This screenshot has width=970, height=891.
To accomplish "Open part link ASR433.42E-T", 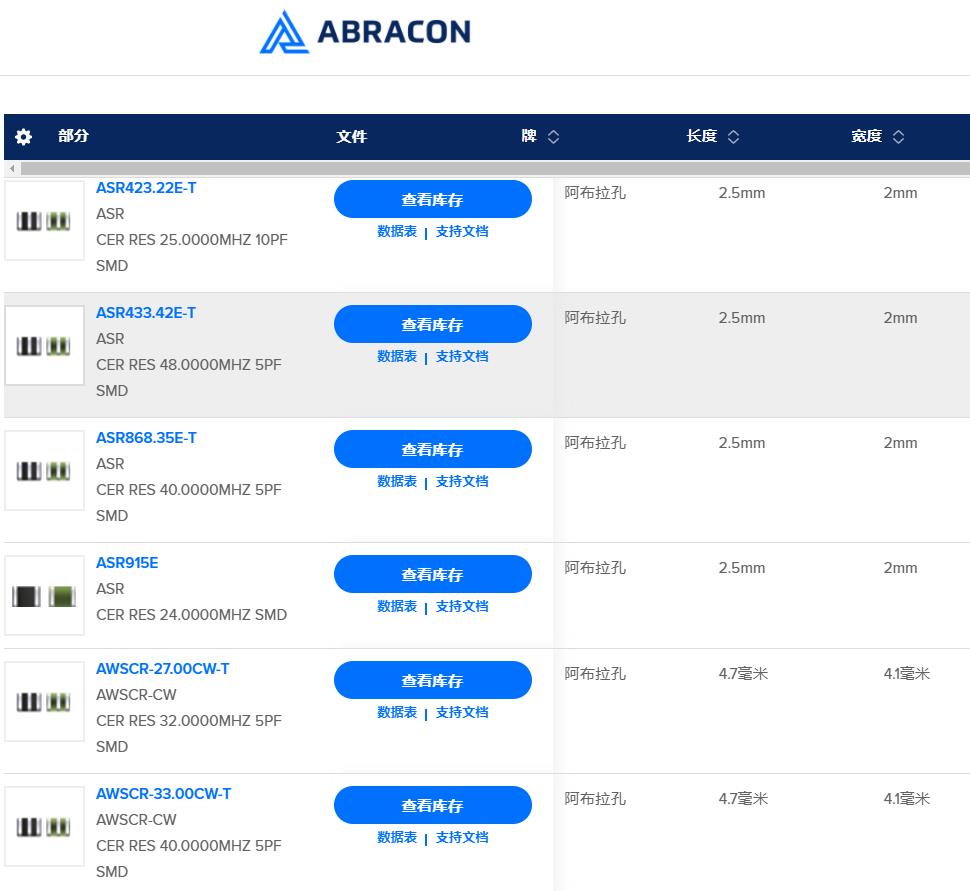I will point(146,313).
